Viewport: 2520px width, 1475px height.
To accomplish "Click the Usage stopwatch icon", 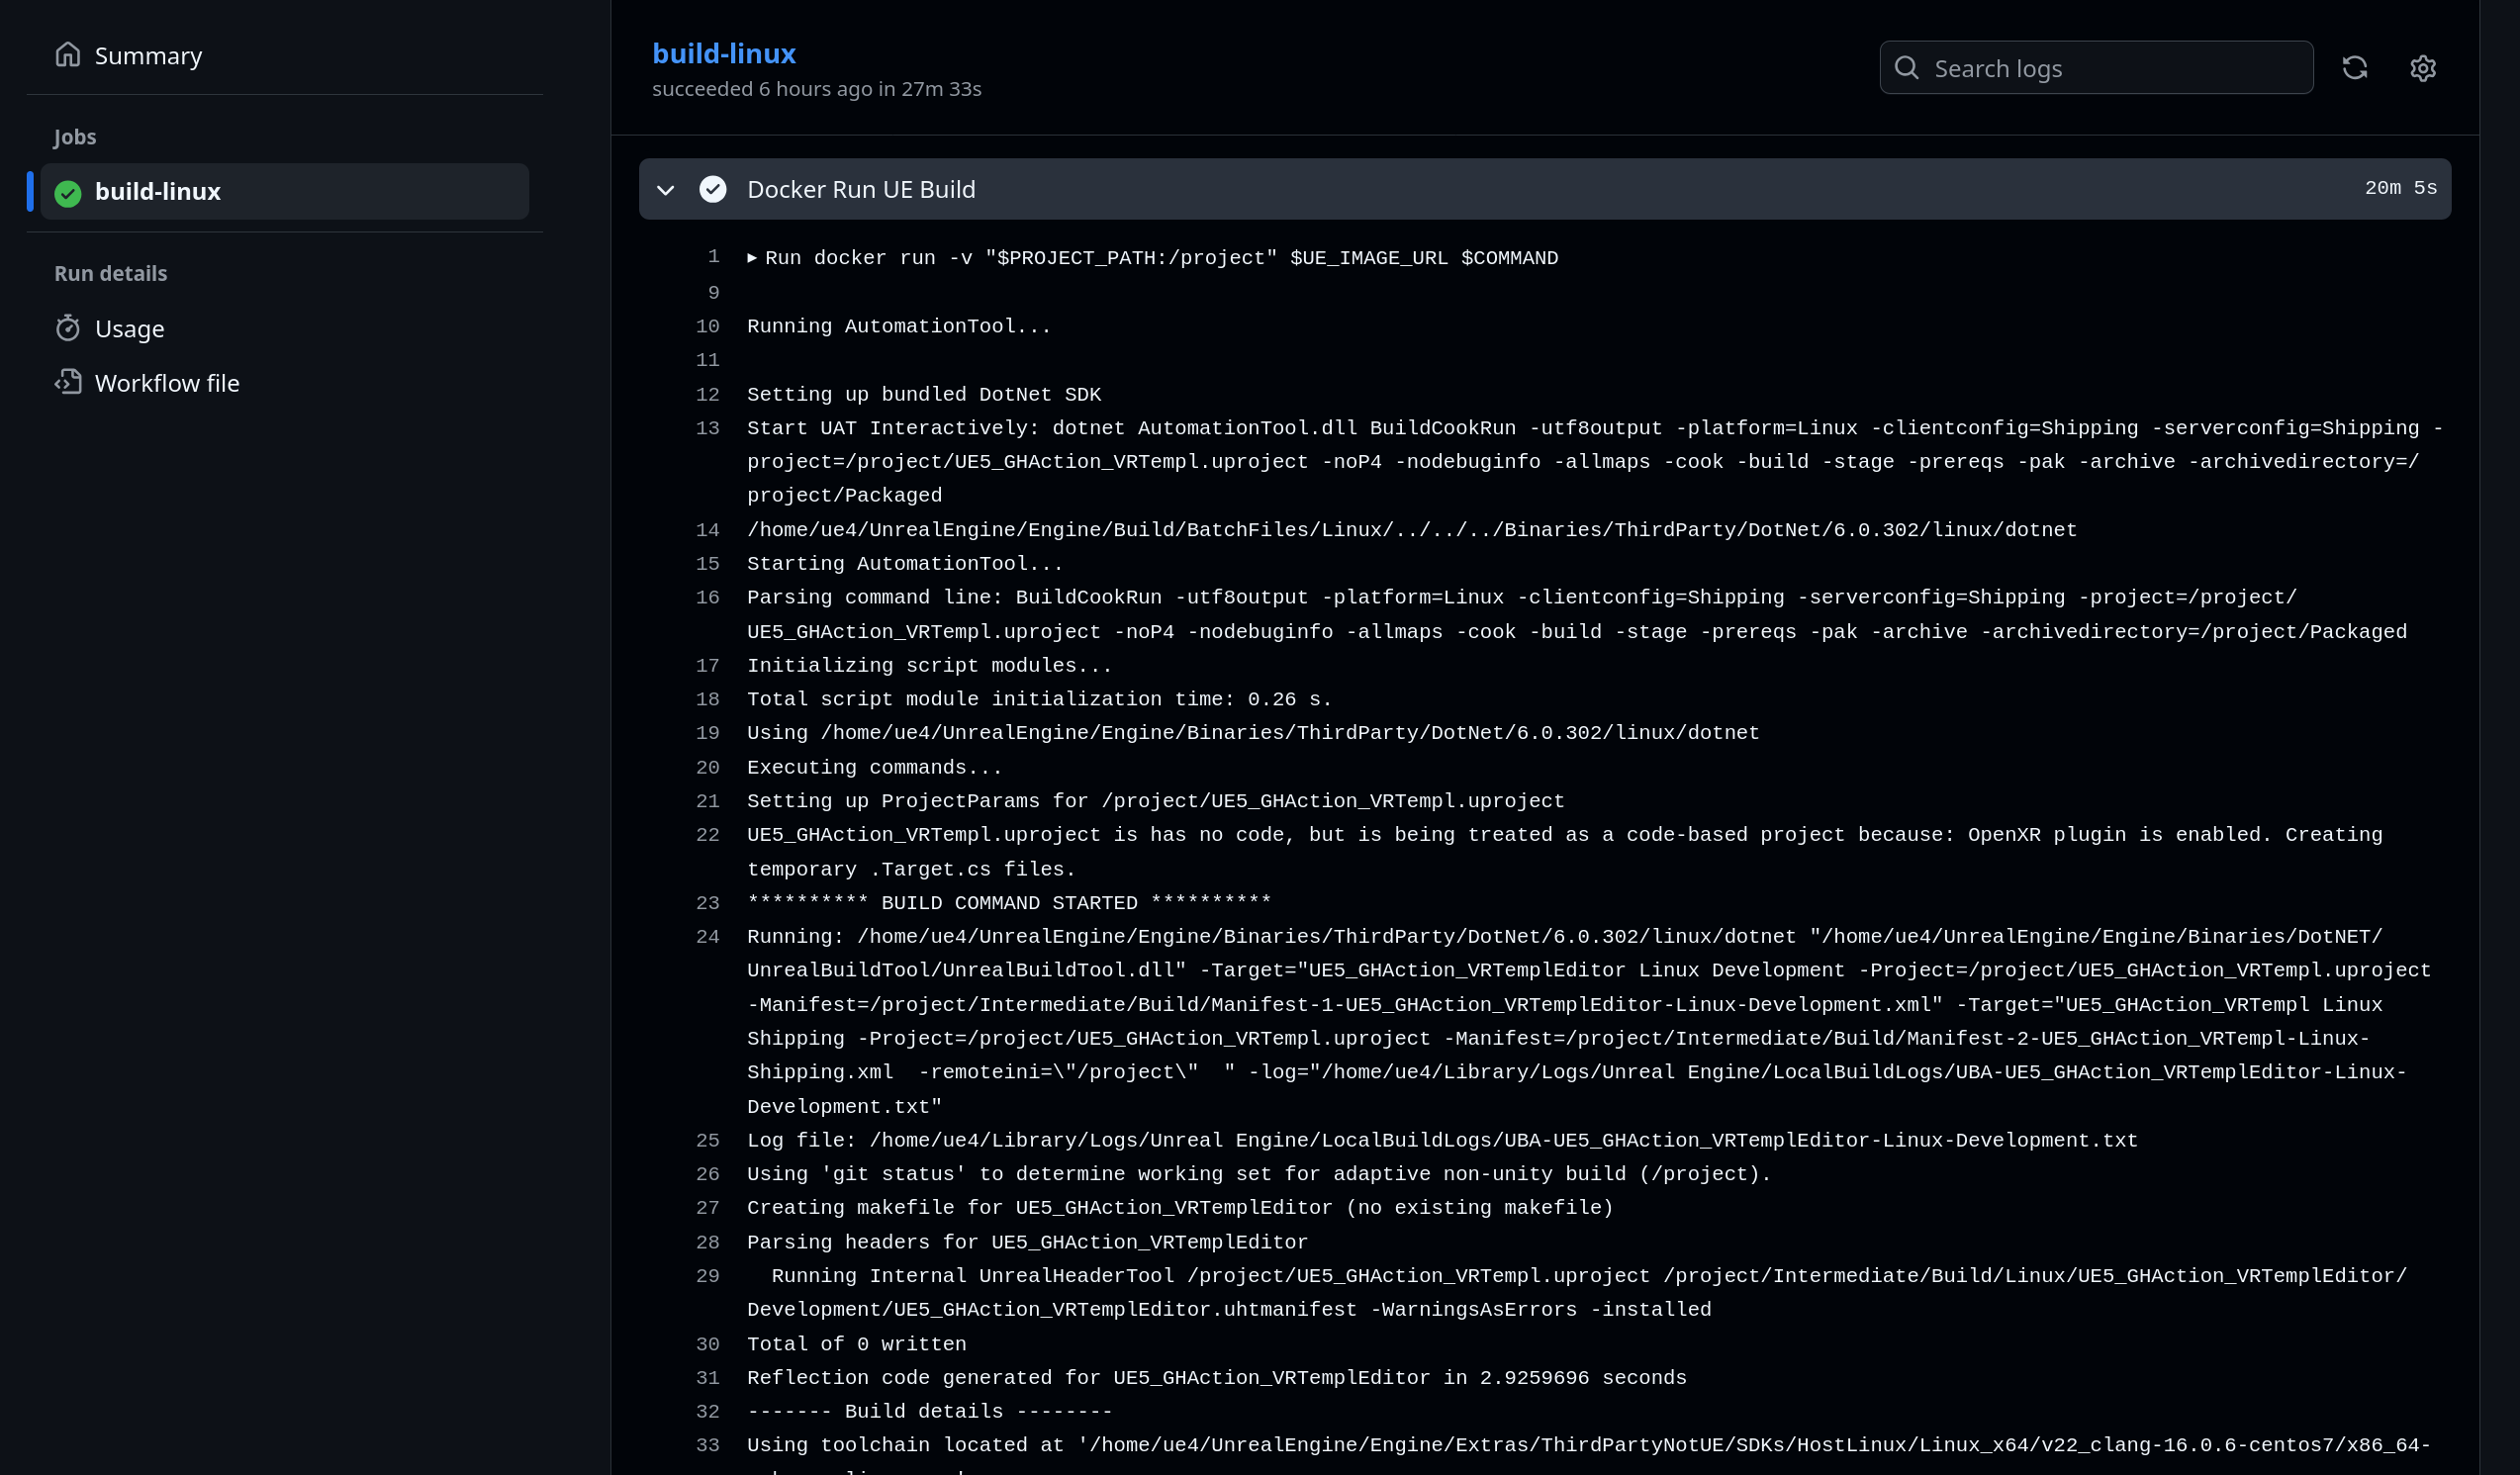I will (67, 328).
